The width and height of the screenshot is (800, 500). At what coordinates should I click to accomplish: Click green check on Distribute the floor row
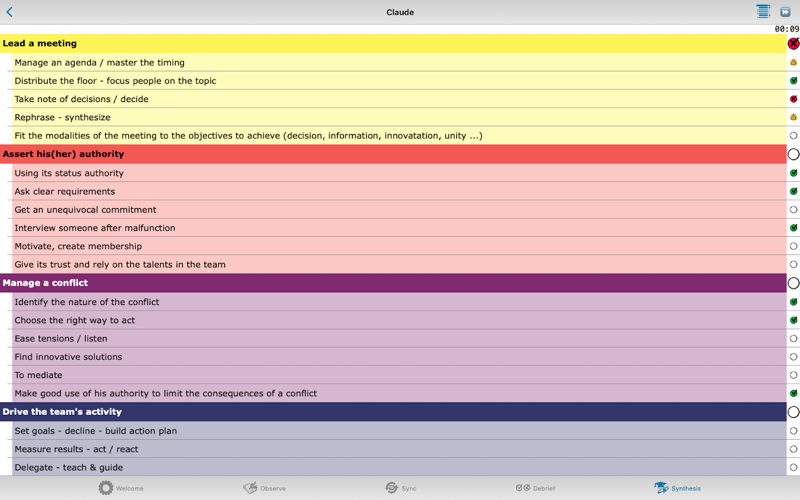(793, 81)
